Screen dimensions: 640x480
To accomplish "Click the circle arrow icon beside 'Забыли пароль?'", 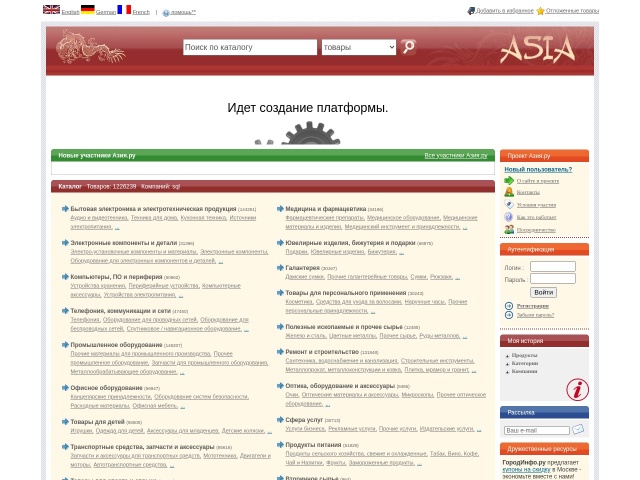I will (x=509, y=315).
